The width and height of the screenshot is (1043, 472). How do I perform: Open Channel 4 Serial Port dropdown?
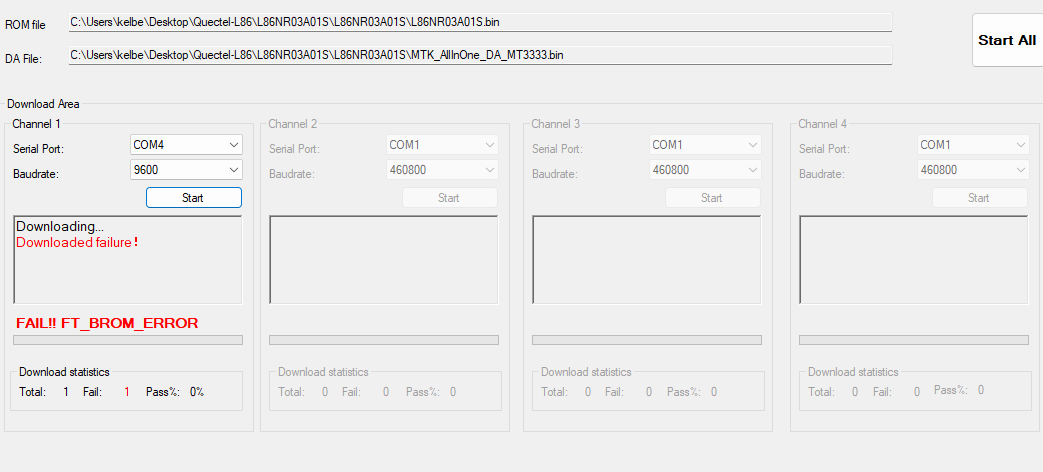973,145
